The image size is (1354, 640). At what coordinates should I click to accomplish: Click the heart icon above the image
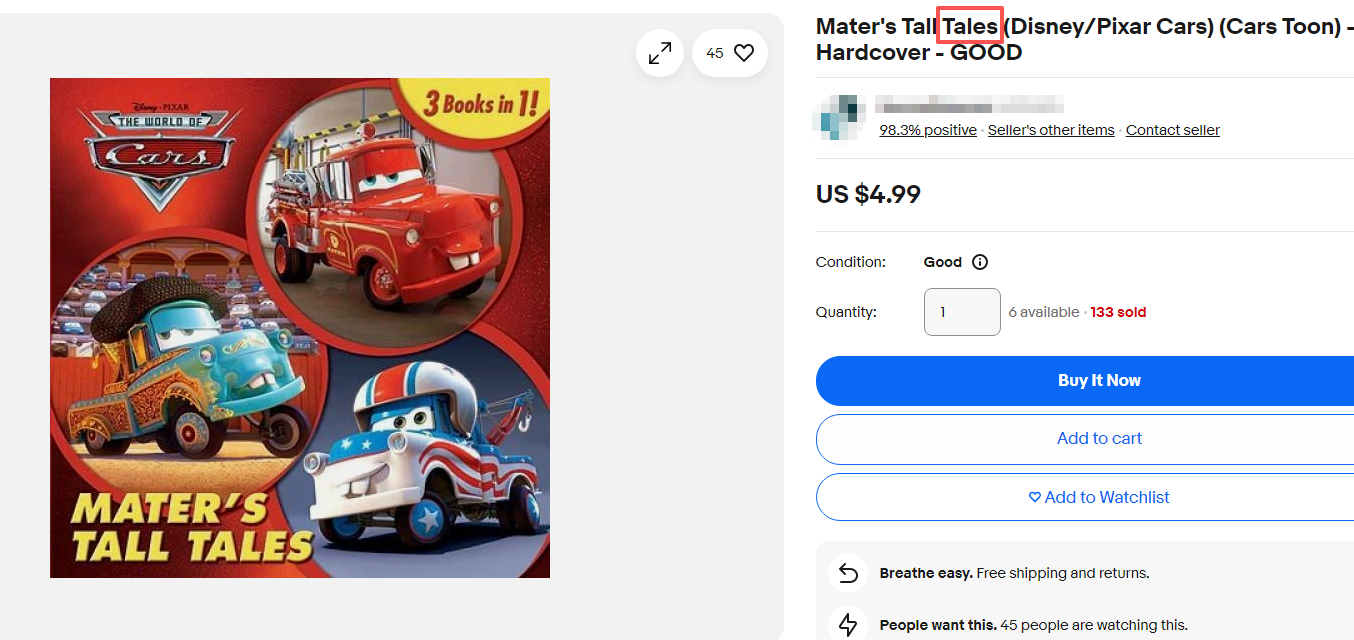(743, 54)
